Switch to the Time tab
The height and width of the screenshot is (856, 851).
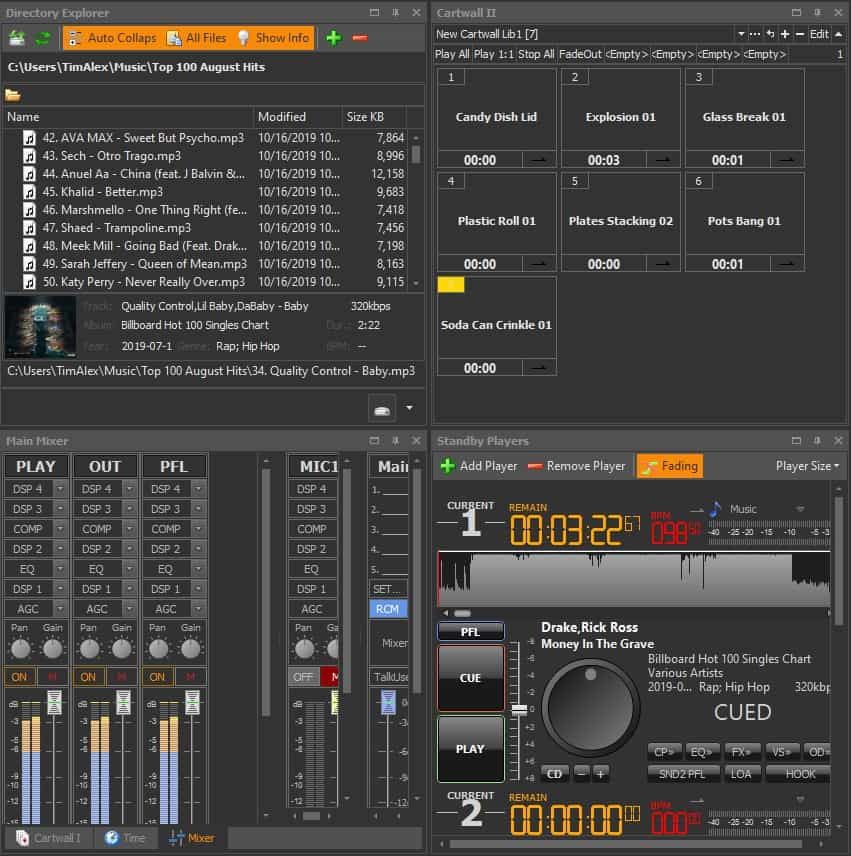[x=125, y=838]
